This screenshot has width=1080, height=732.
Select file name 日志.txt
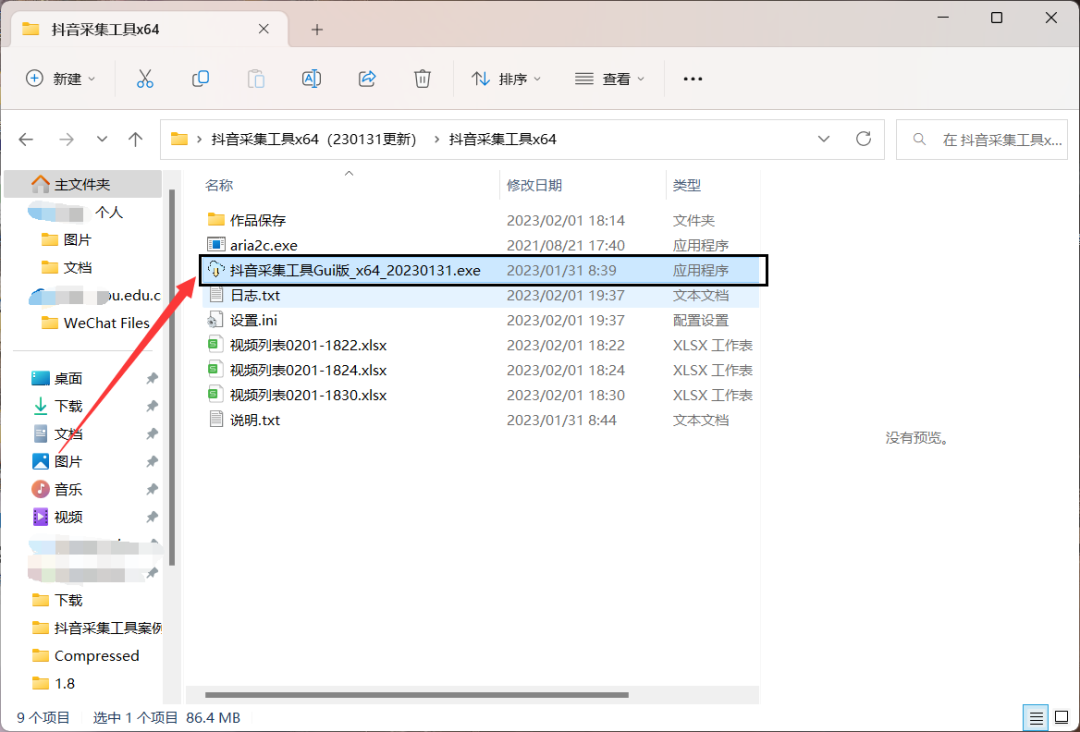pos(255,295)
